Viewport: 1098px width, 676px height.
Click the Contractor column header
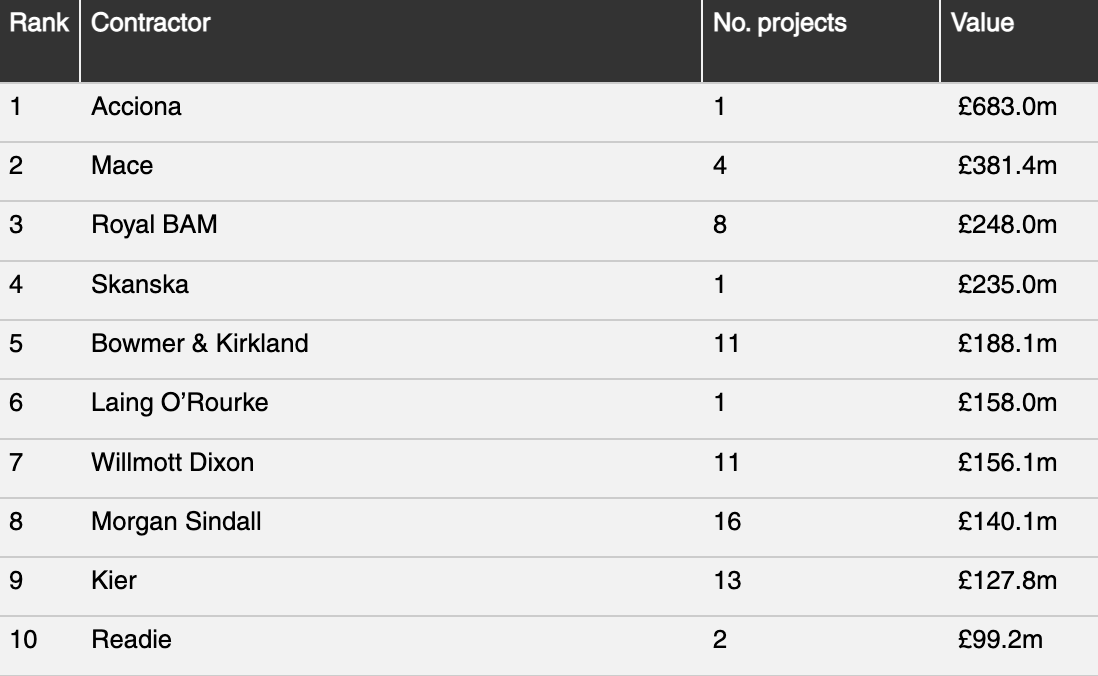pyautogui.click(x=151, y=23)
